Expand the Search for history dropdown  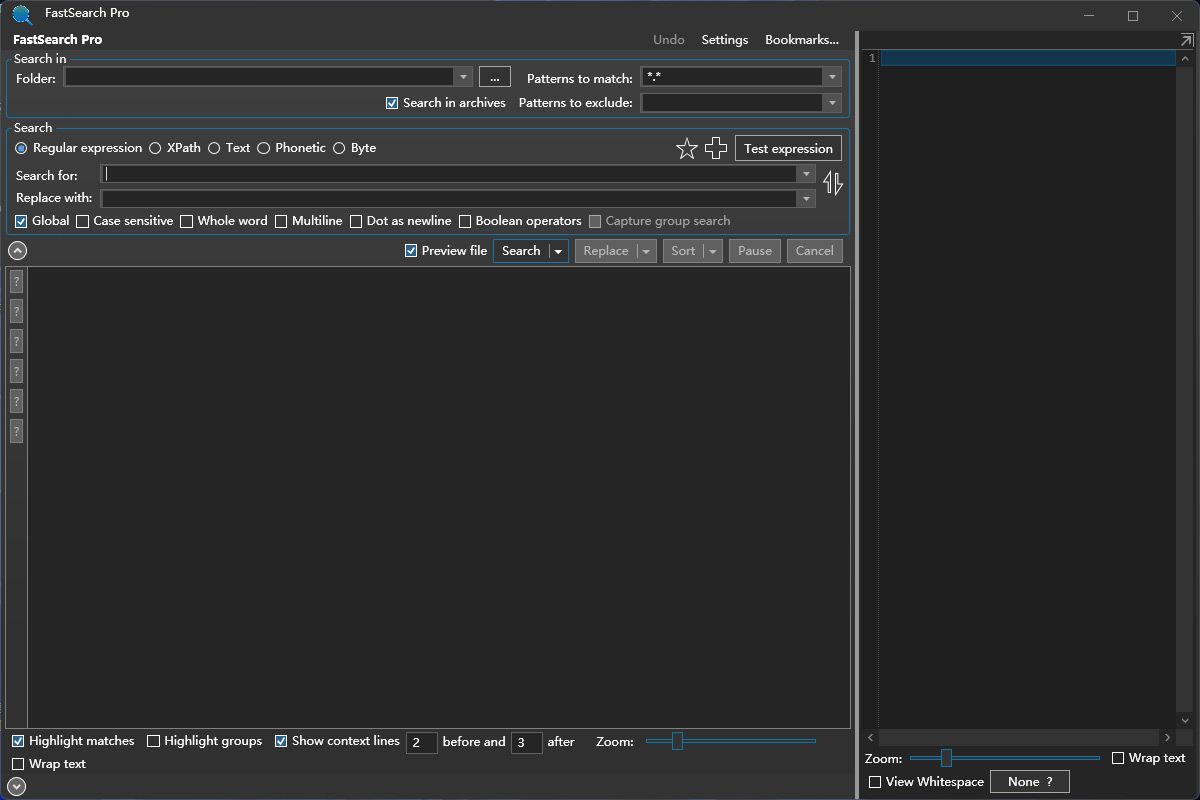click(806, 174)
